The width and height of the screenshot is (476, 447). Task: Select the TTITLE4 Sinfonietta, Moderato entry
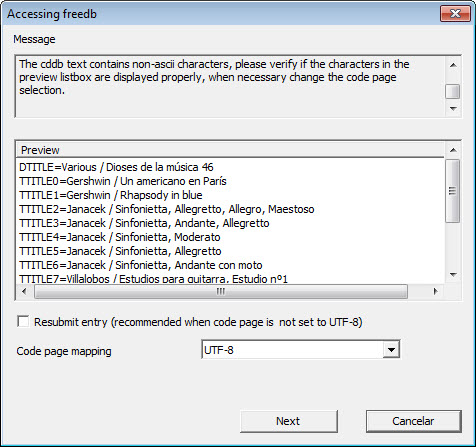[120, 237]
